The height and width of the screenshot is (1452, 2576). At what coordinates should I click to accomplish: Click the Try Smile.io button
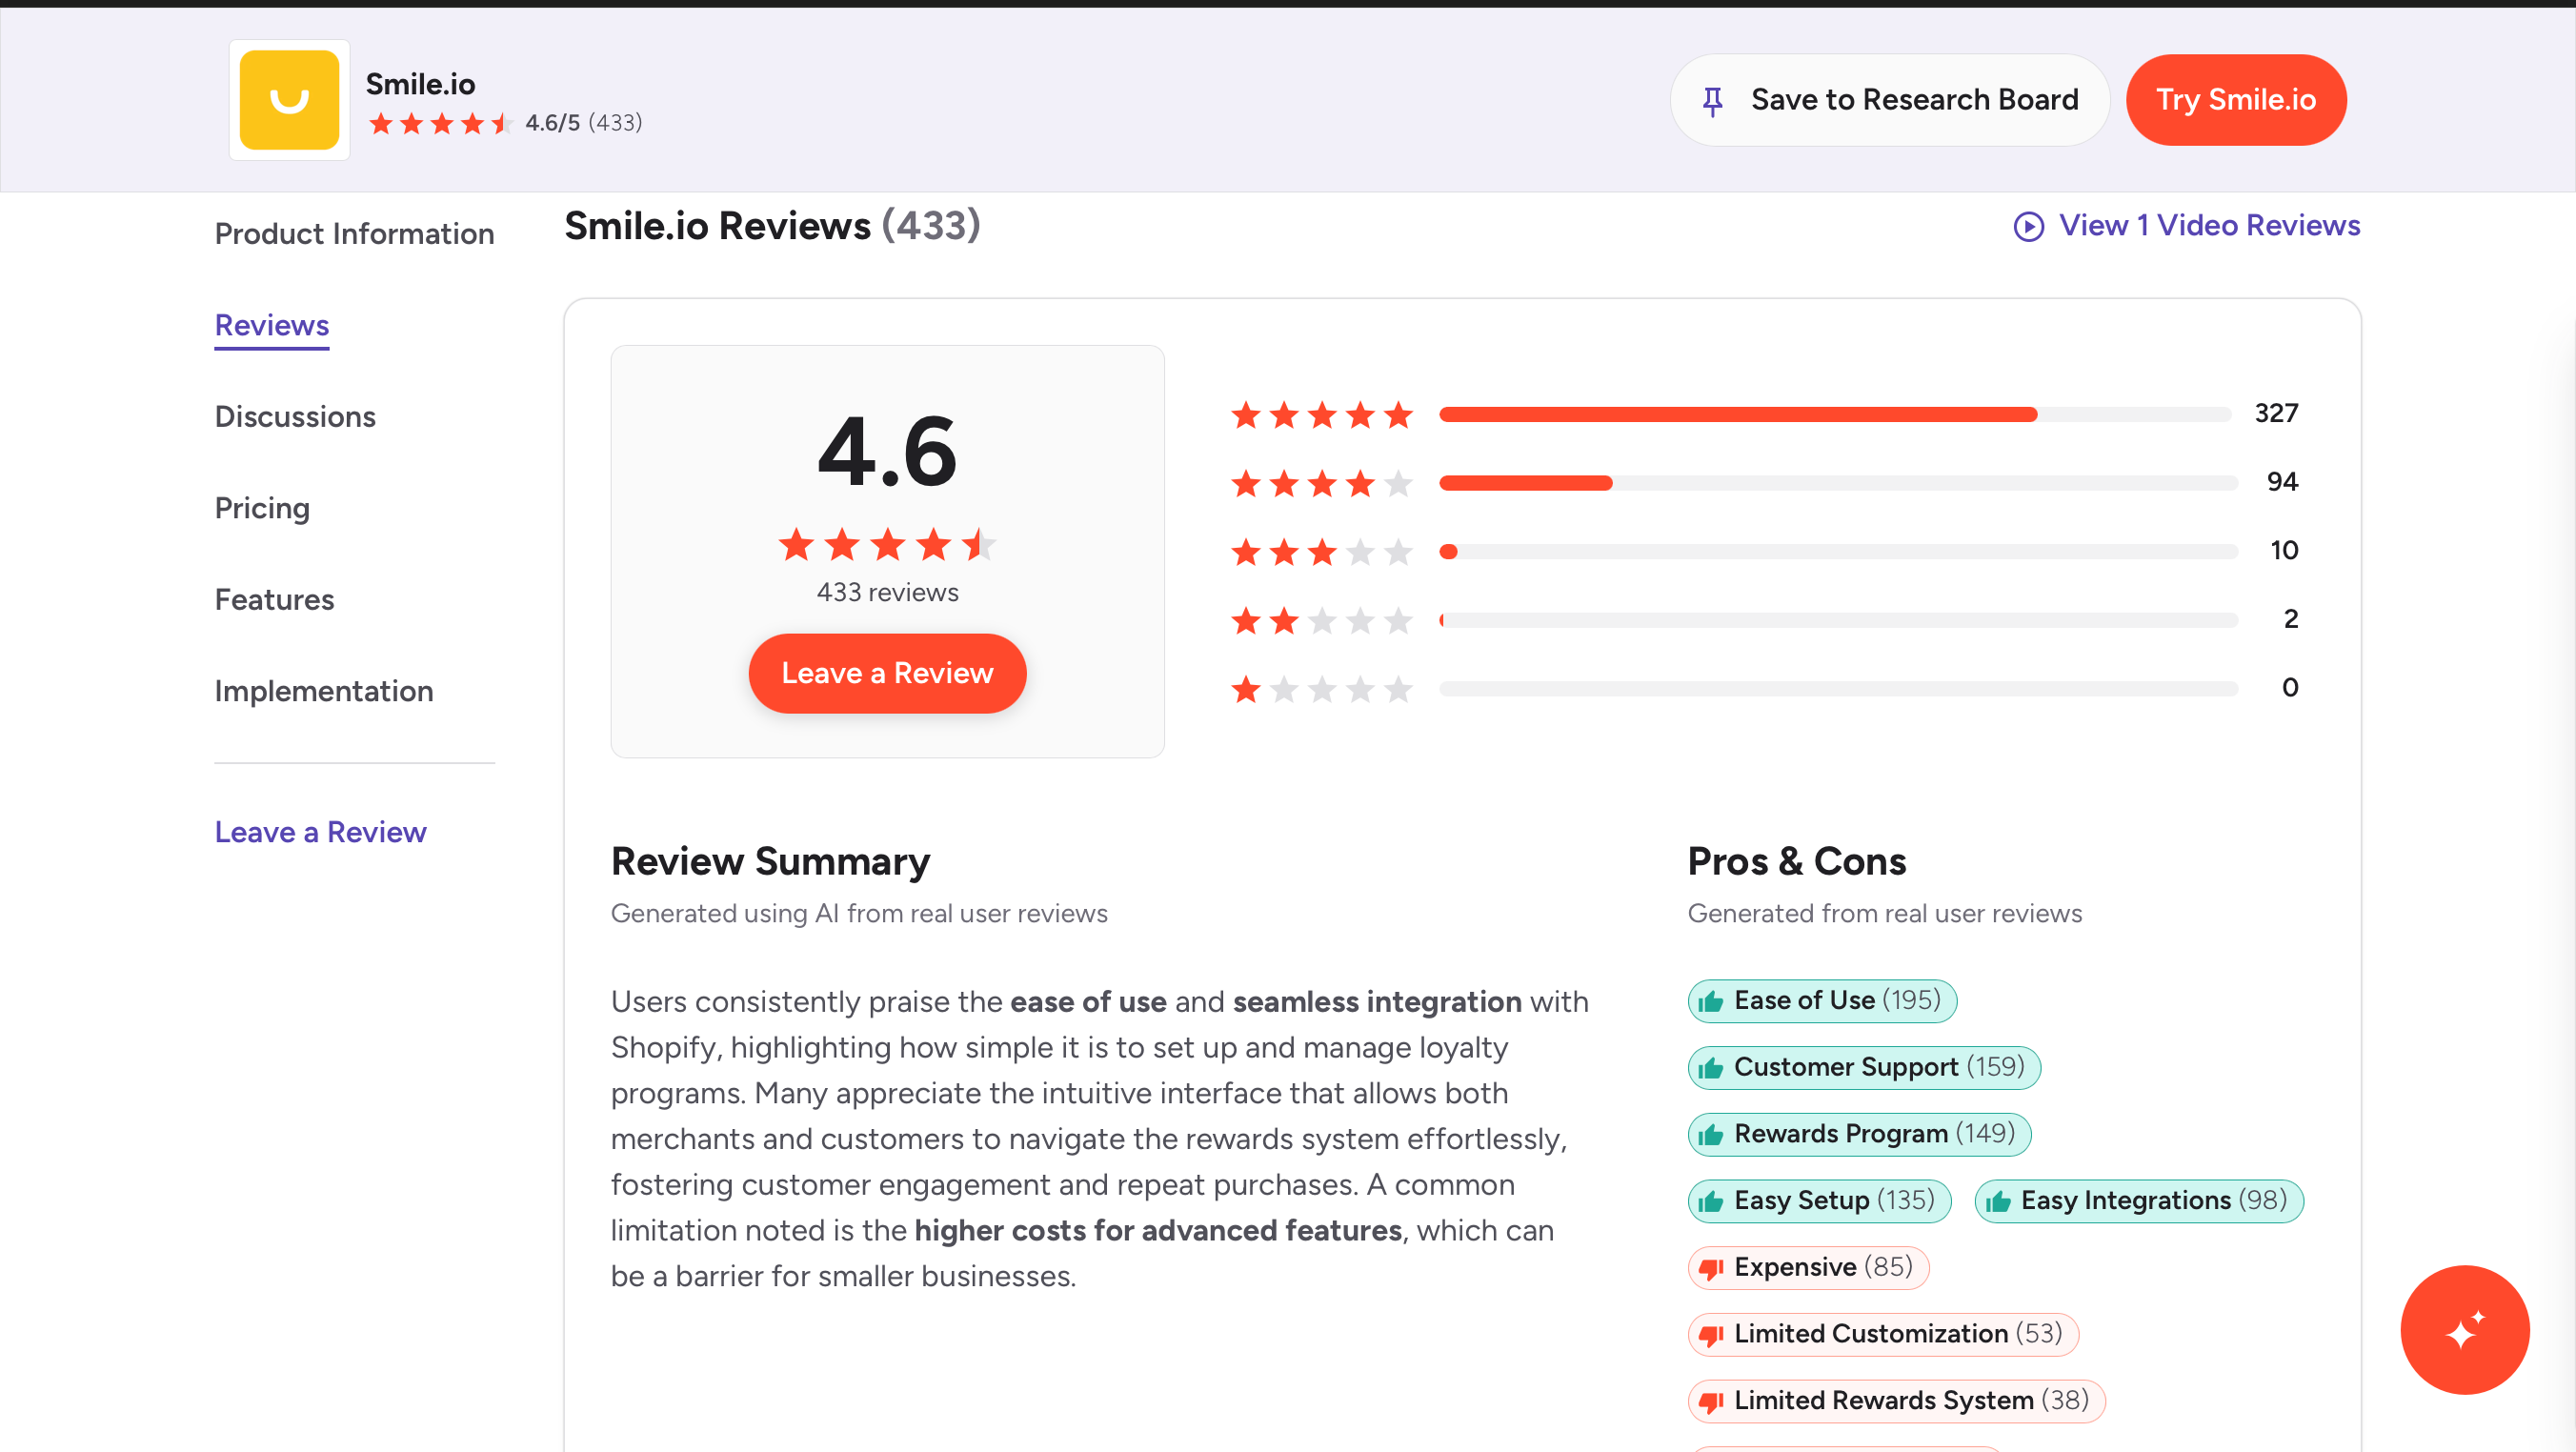[x=2235, y=100]
